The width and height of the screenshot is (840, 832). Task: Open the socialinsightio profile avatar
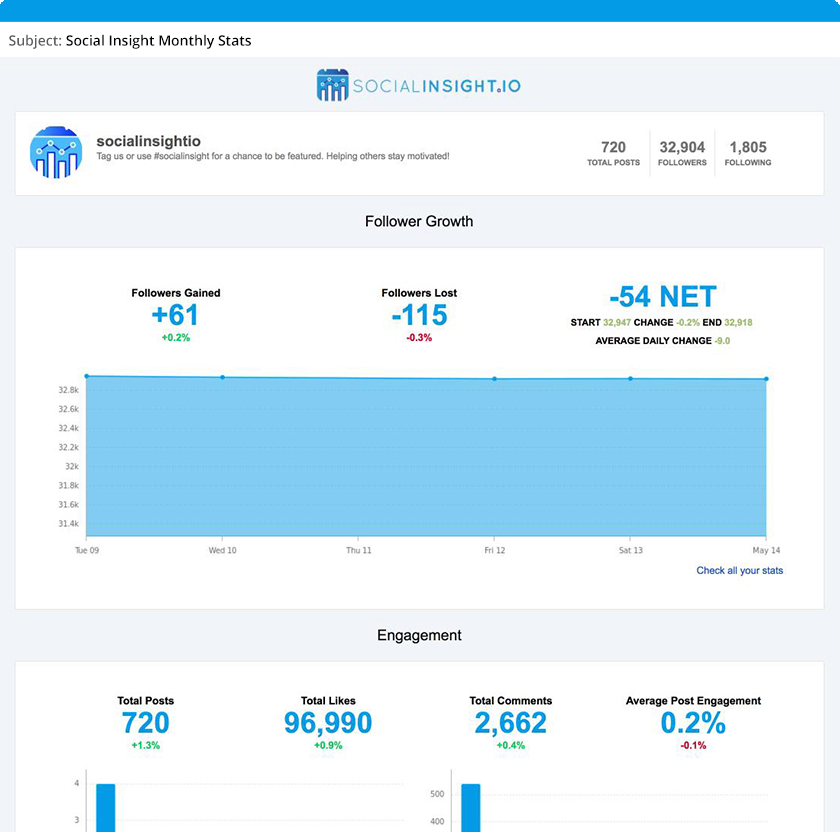point(55,152)
